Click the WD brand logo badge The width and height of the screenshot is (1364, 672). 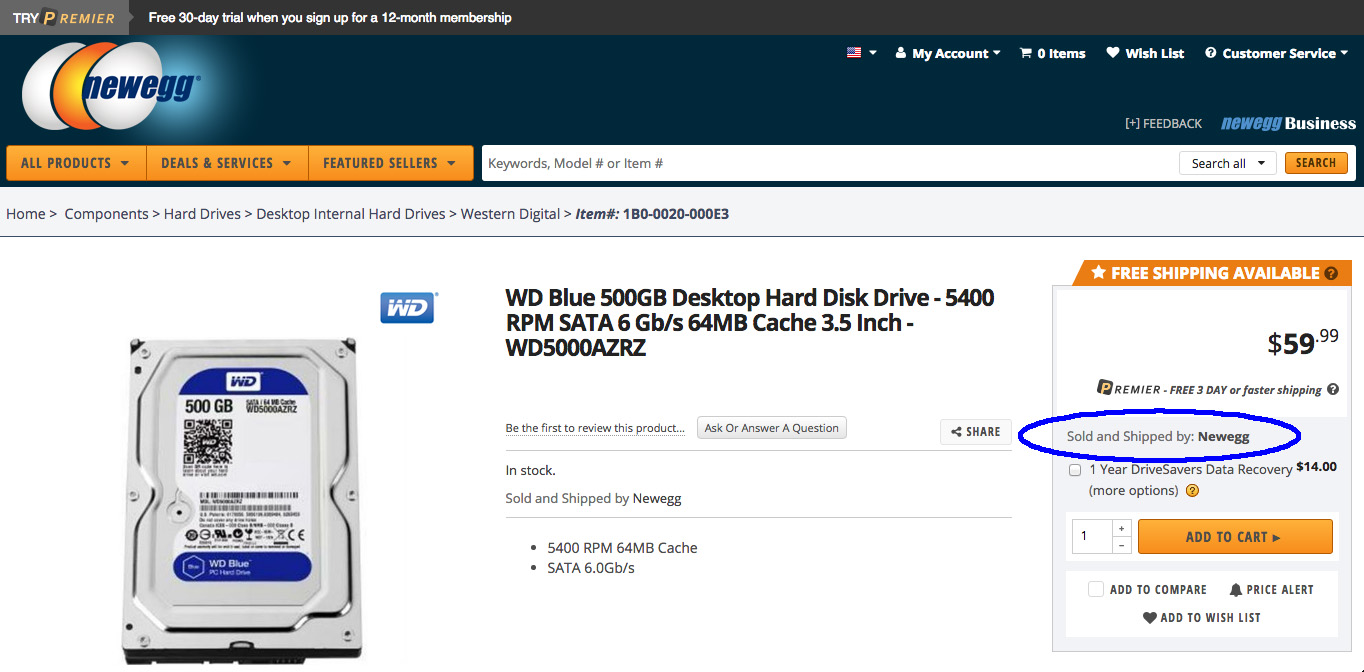pyautogui.click(x=409, y=307)
